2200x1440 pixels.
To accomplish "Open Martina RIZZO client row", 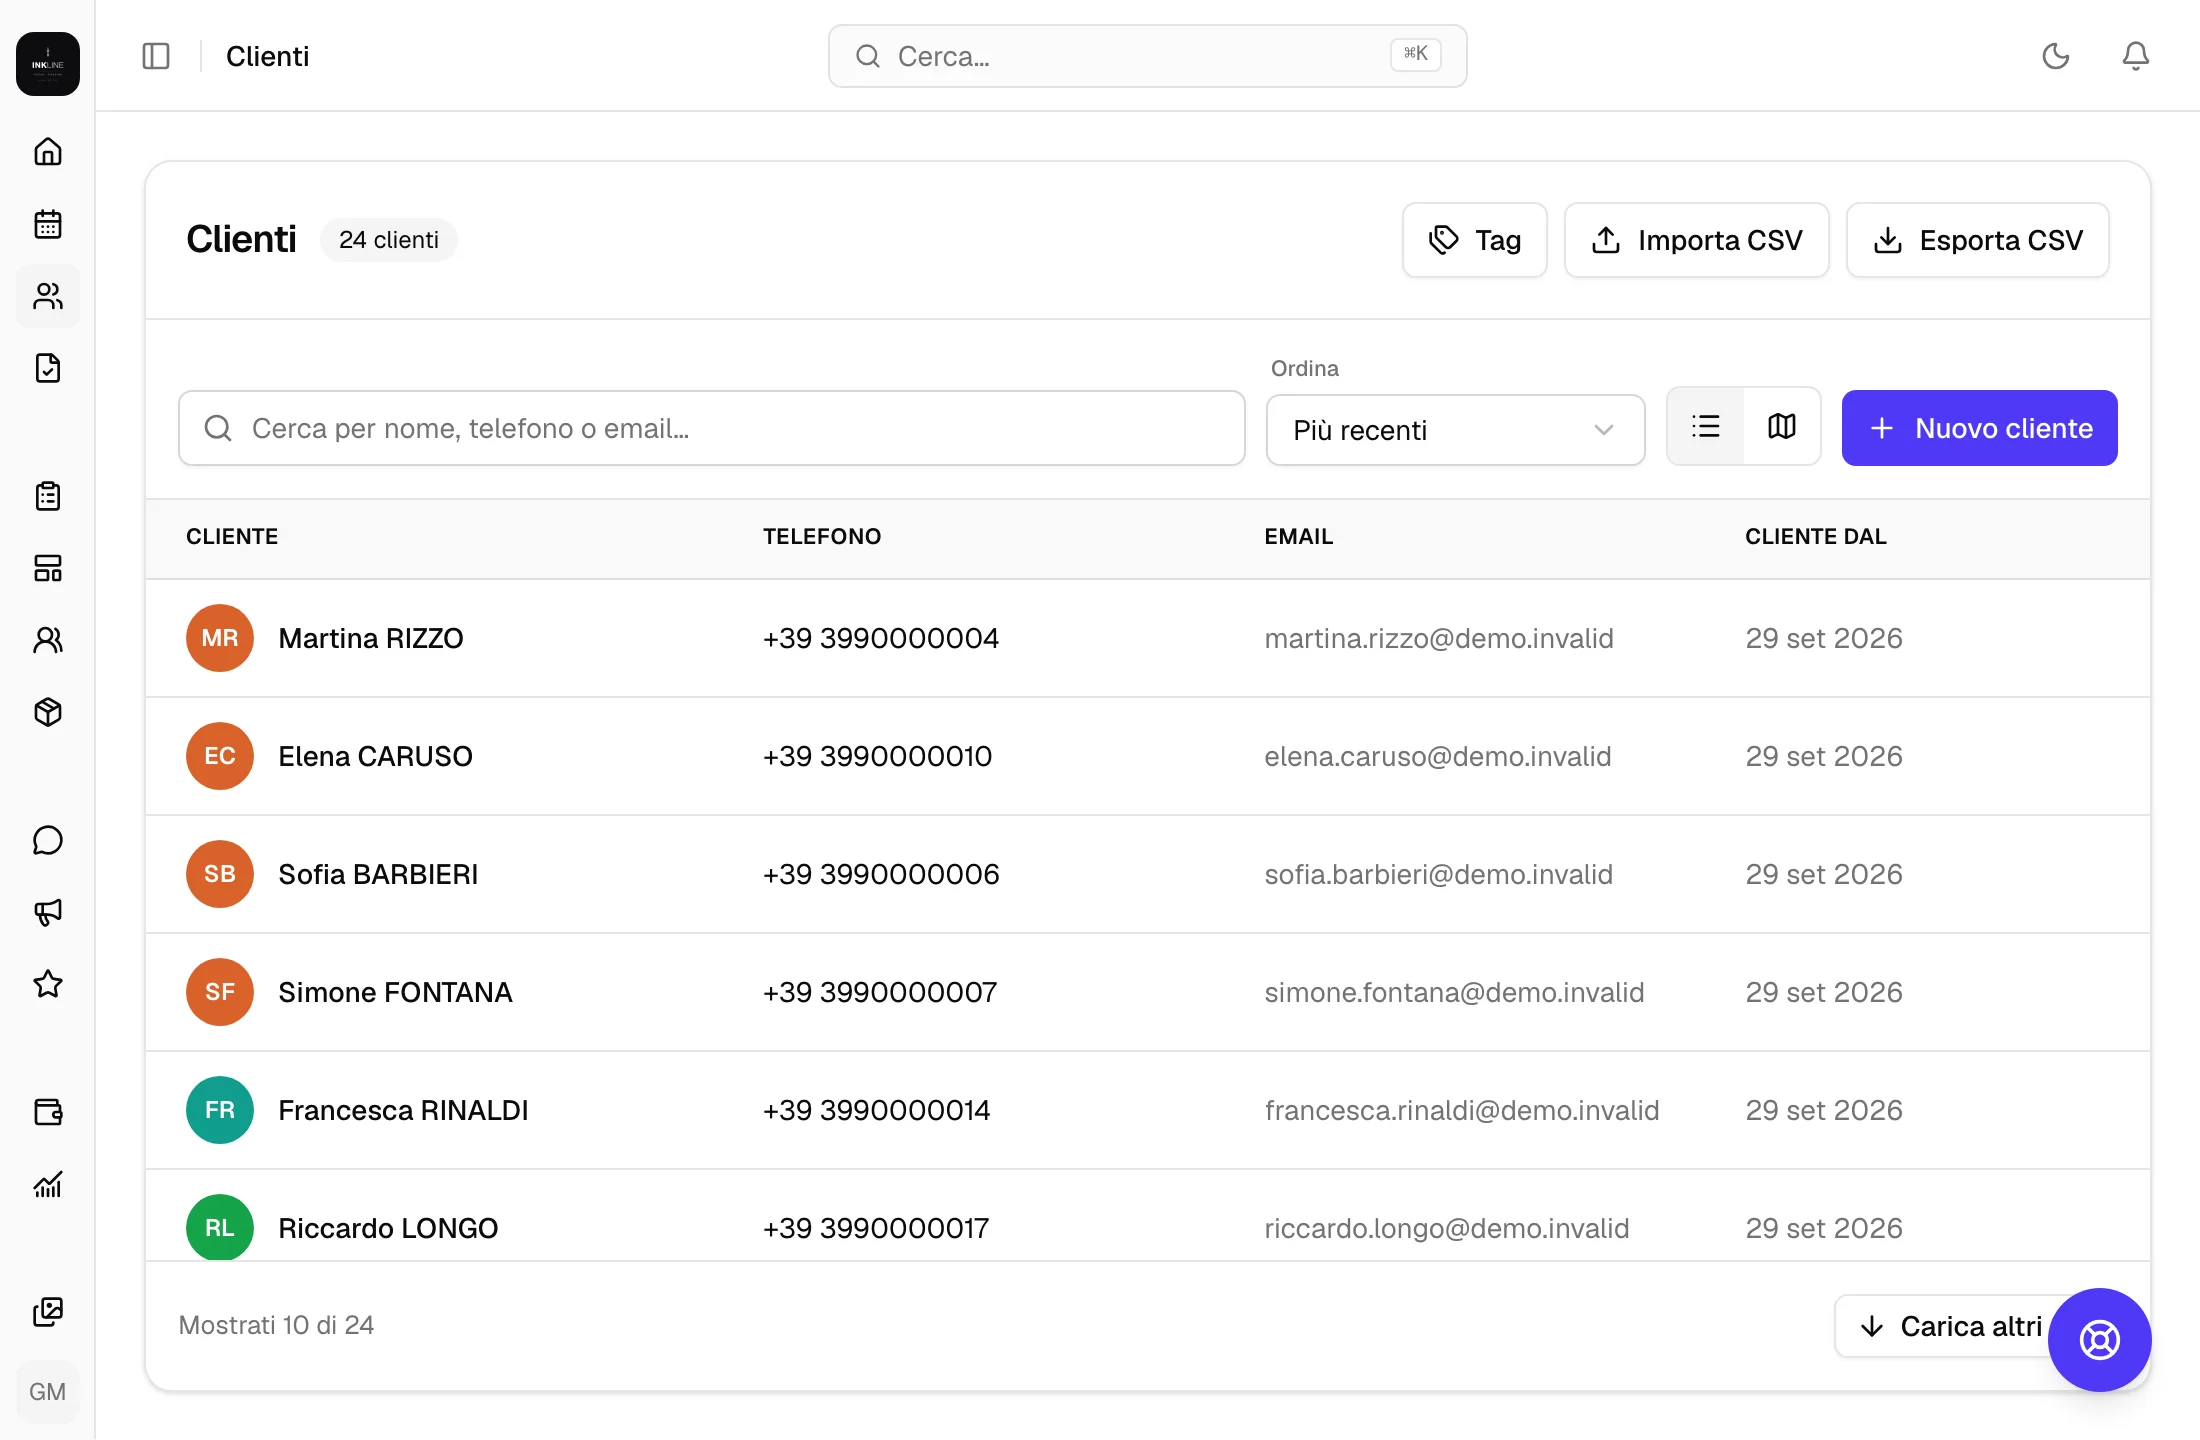I will (1148, 638).
